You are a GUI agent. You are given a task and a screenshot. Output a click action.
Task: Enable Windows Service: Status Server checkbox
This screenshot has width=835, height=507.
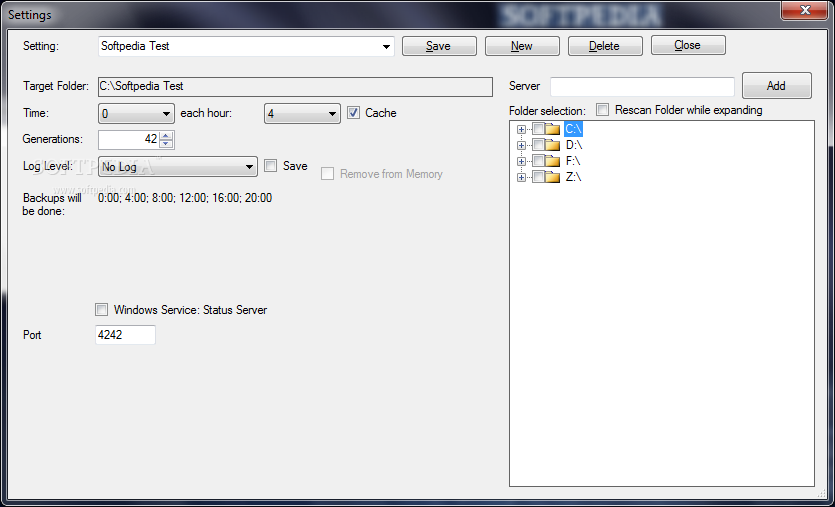click(101, 309)
